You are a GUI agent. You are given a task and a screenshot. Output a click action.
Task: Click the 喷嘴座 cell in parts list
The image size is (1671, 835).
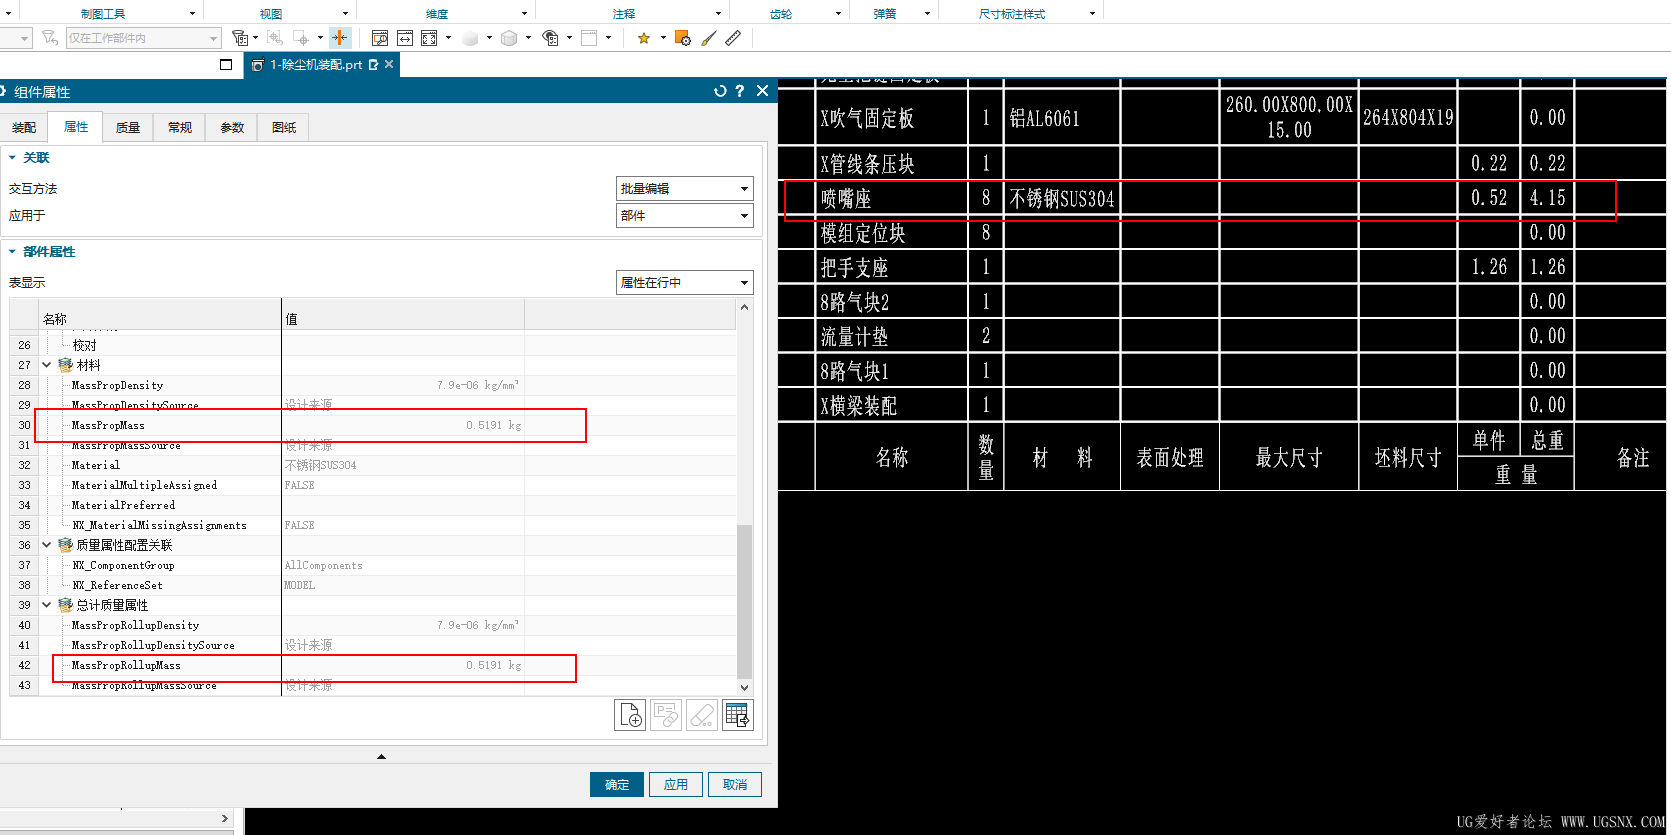892,198
